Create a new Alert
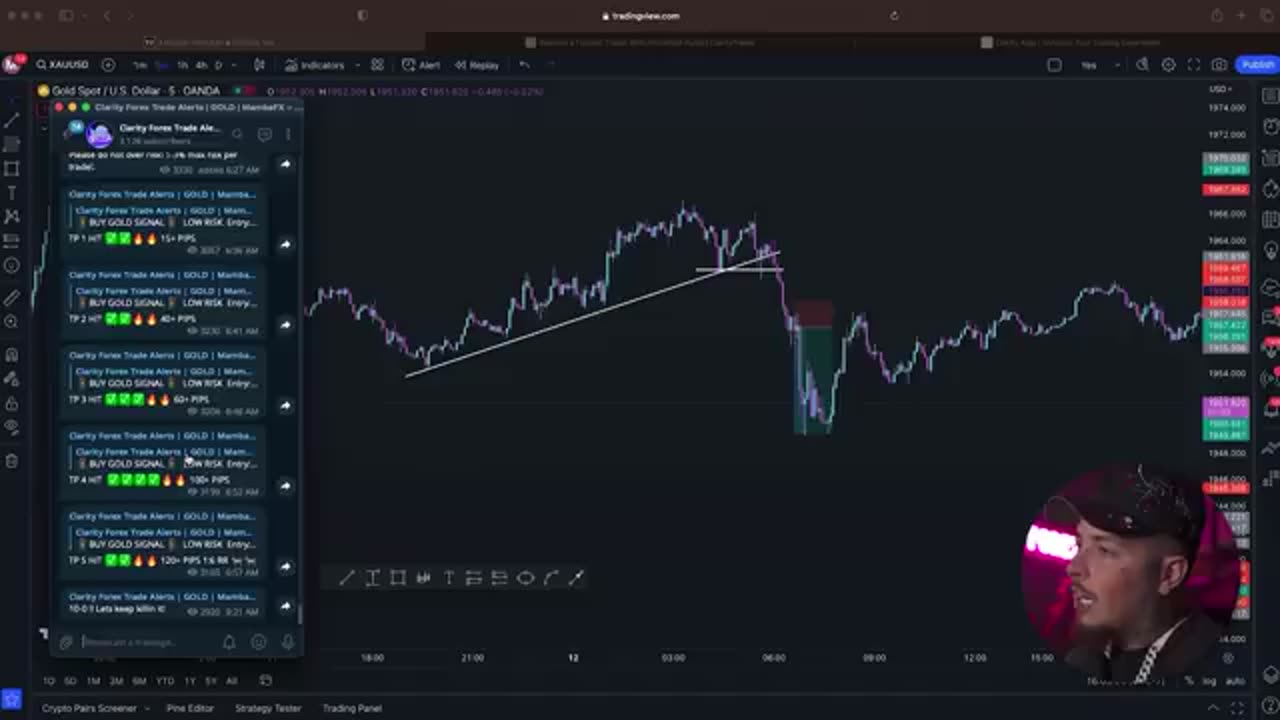This screenshot has width=1280, height=720. pyautogui.click(x=421, y=65)
